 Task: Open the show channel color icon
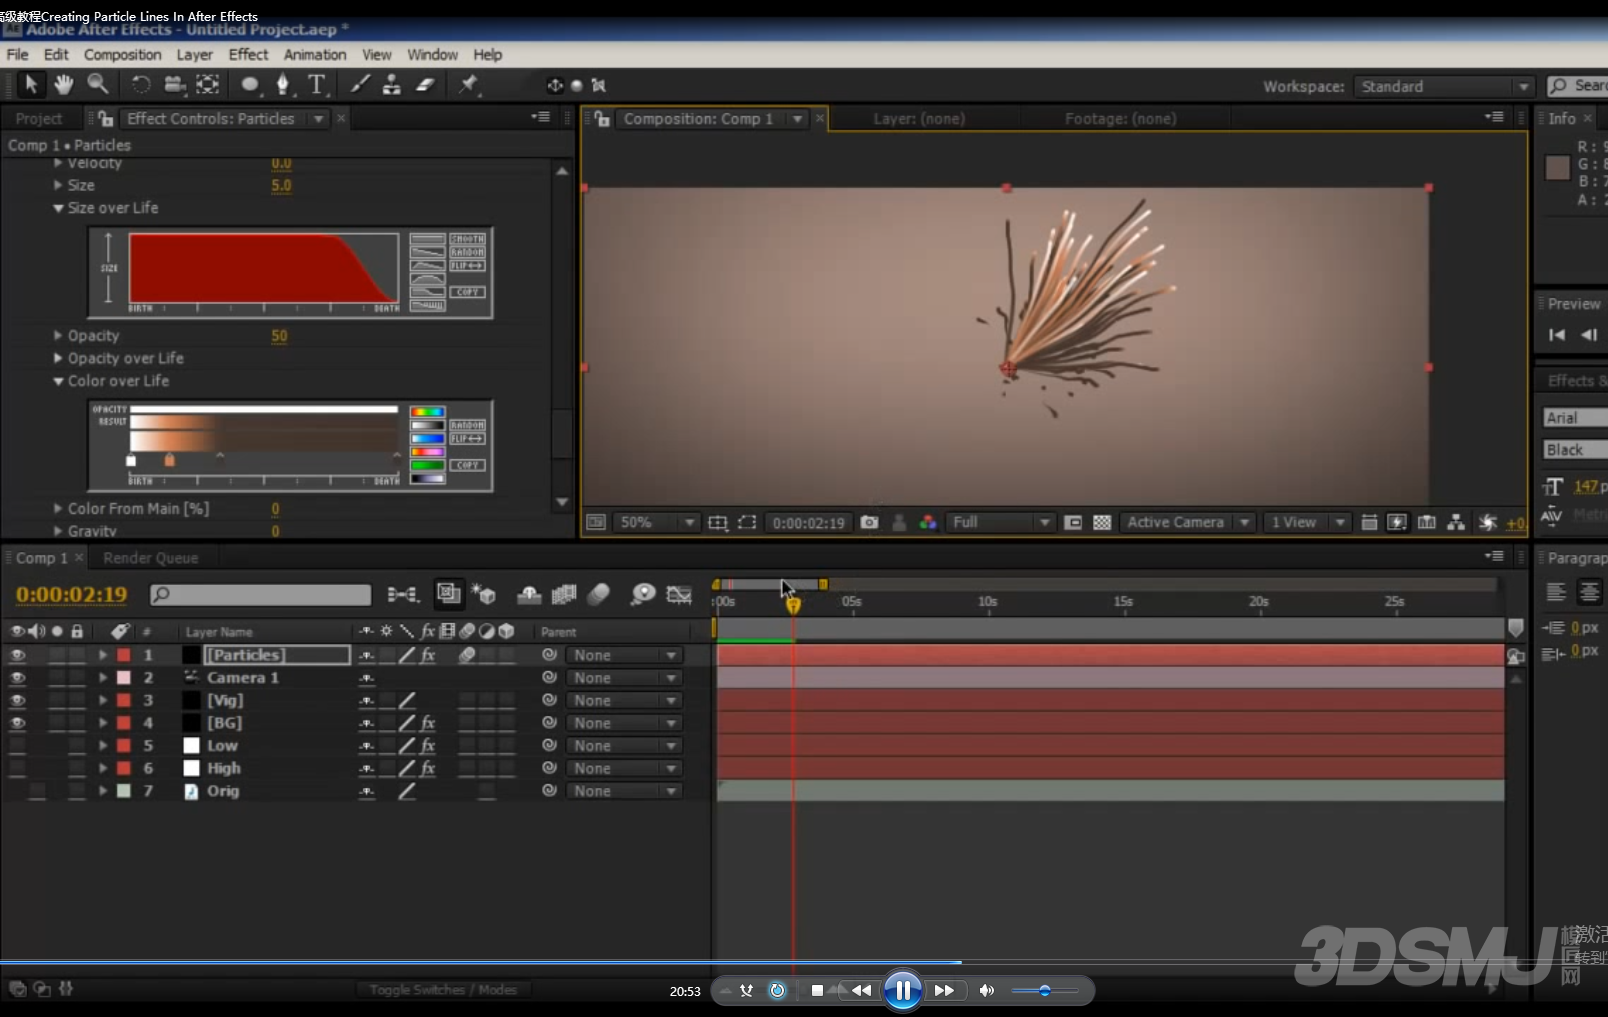tap(928, 522)
